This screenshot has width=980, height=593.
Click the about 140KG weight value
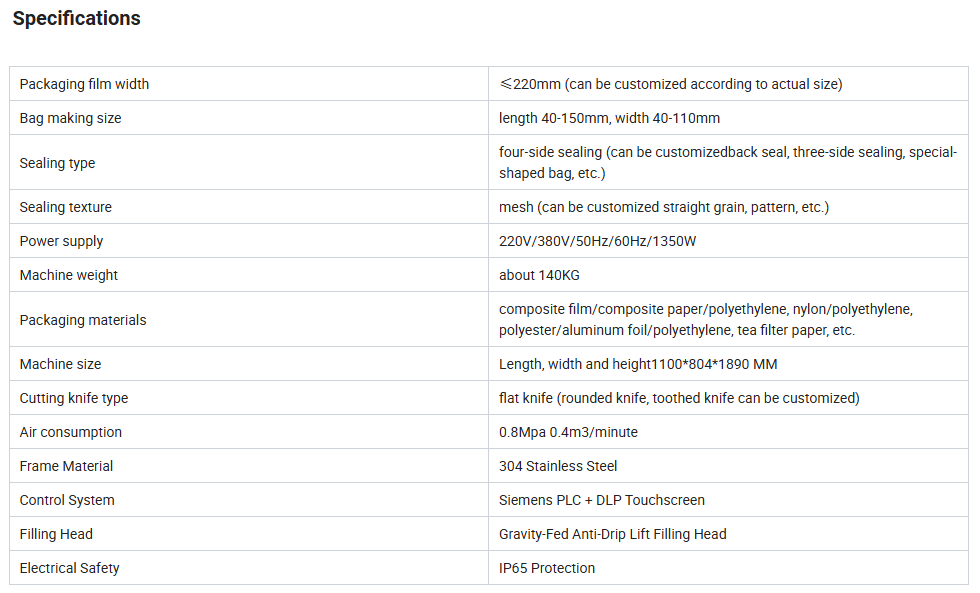click(539, 275)
